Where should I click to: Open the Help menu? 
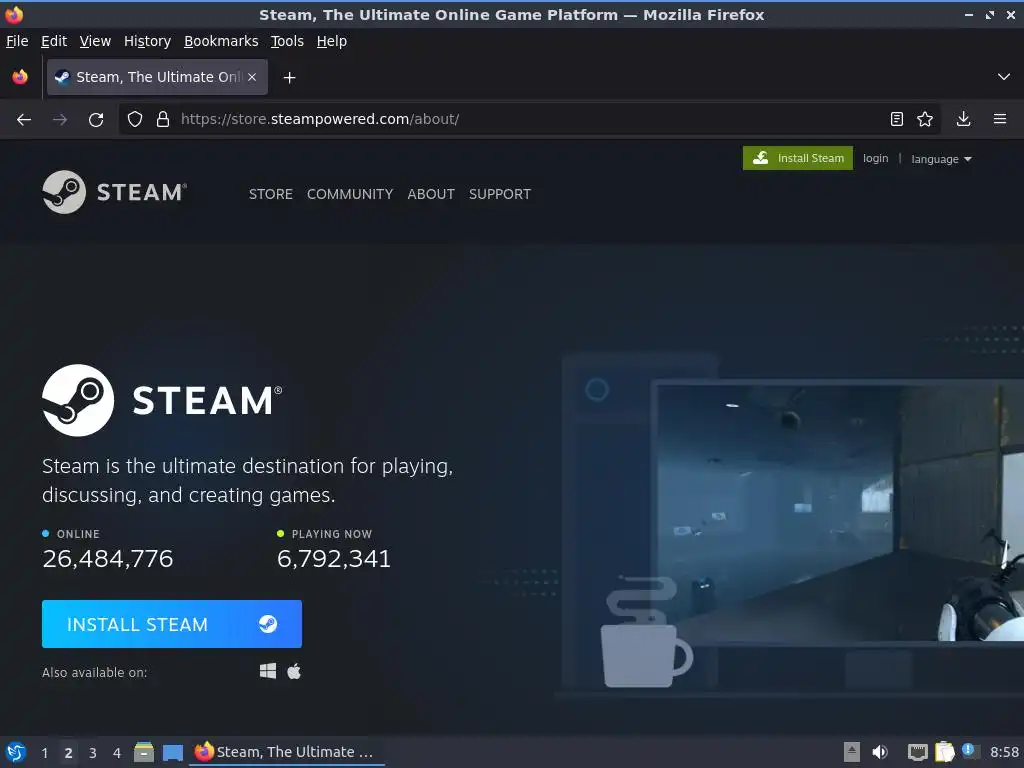332,41
